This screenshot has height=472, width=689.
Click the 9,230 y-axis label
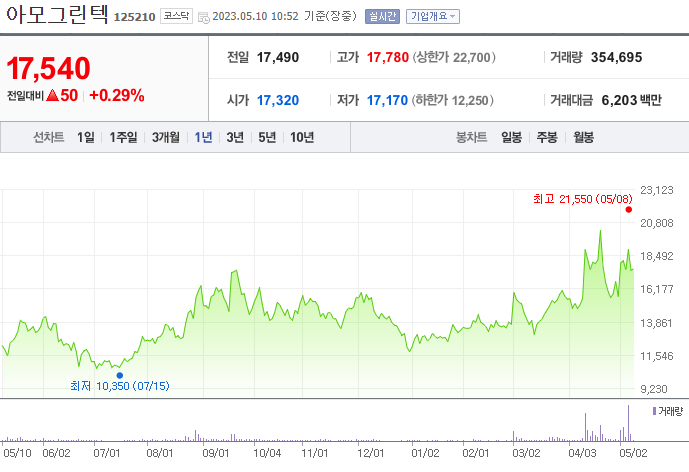pyautogui.click(x=654, y=389)
